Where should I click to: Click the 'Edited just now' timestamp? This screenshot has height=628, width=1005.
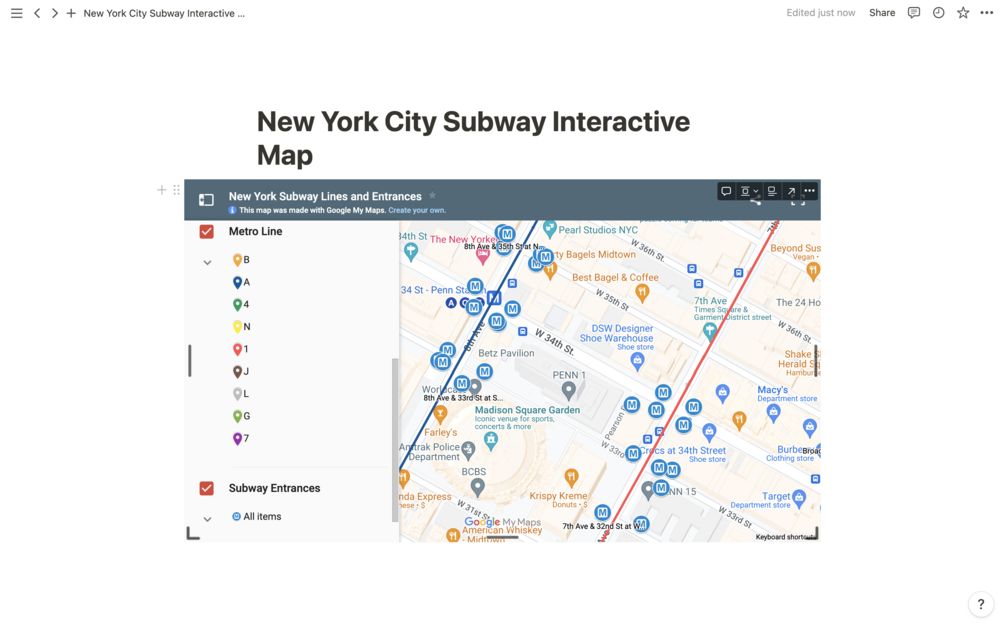[820, 13]
